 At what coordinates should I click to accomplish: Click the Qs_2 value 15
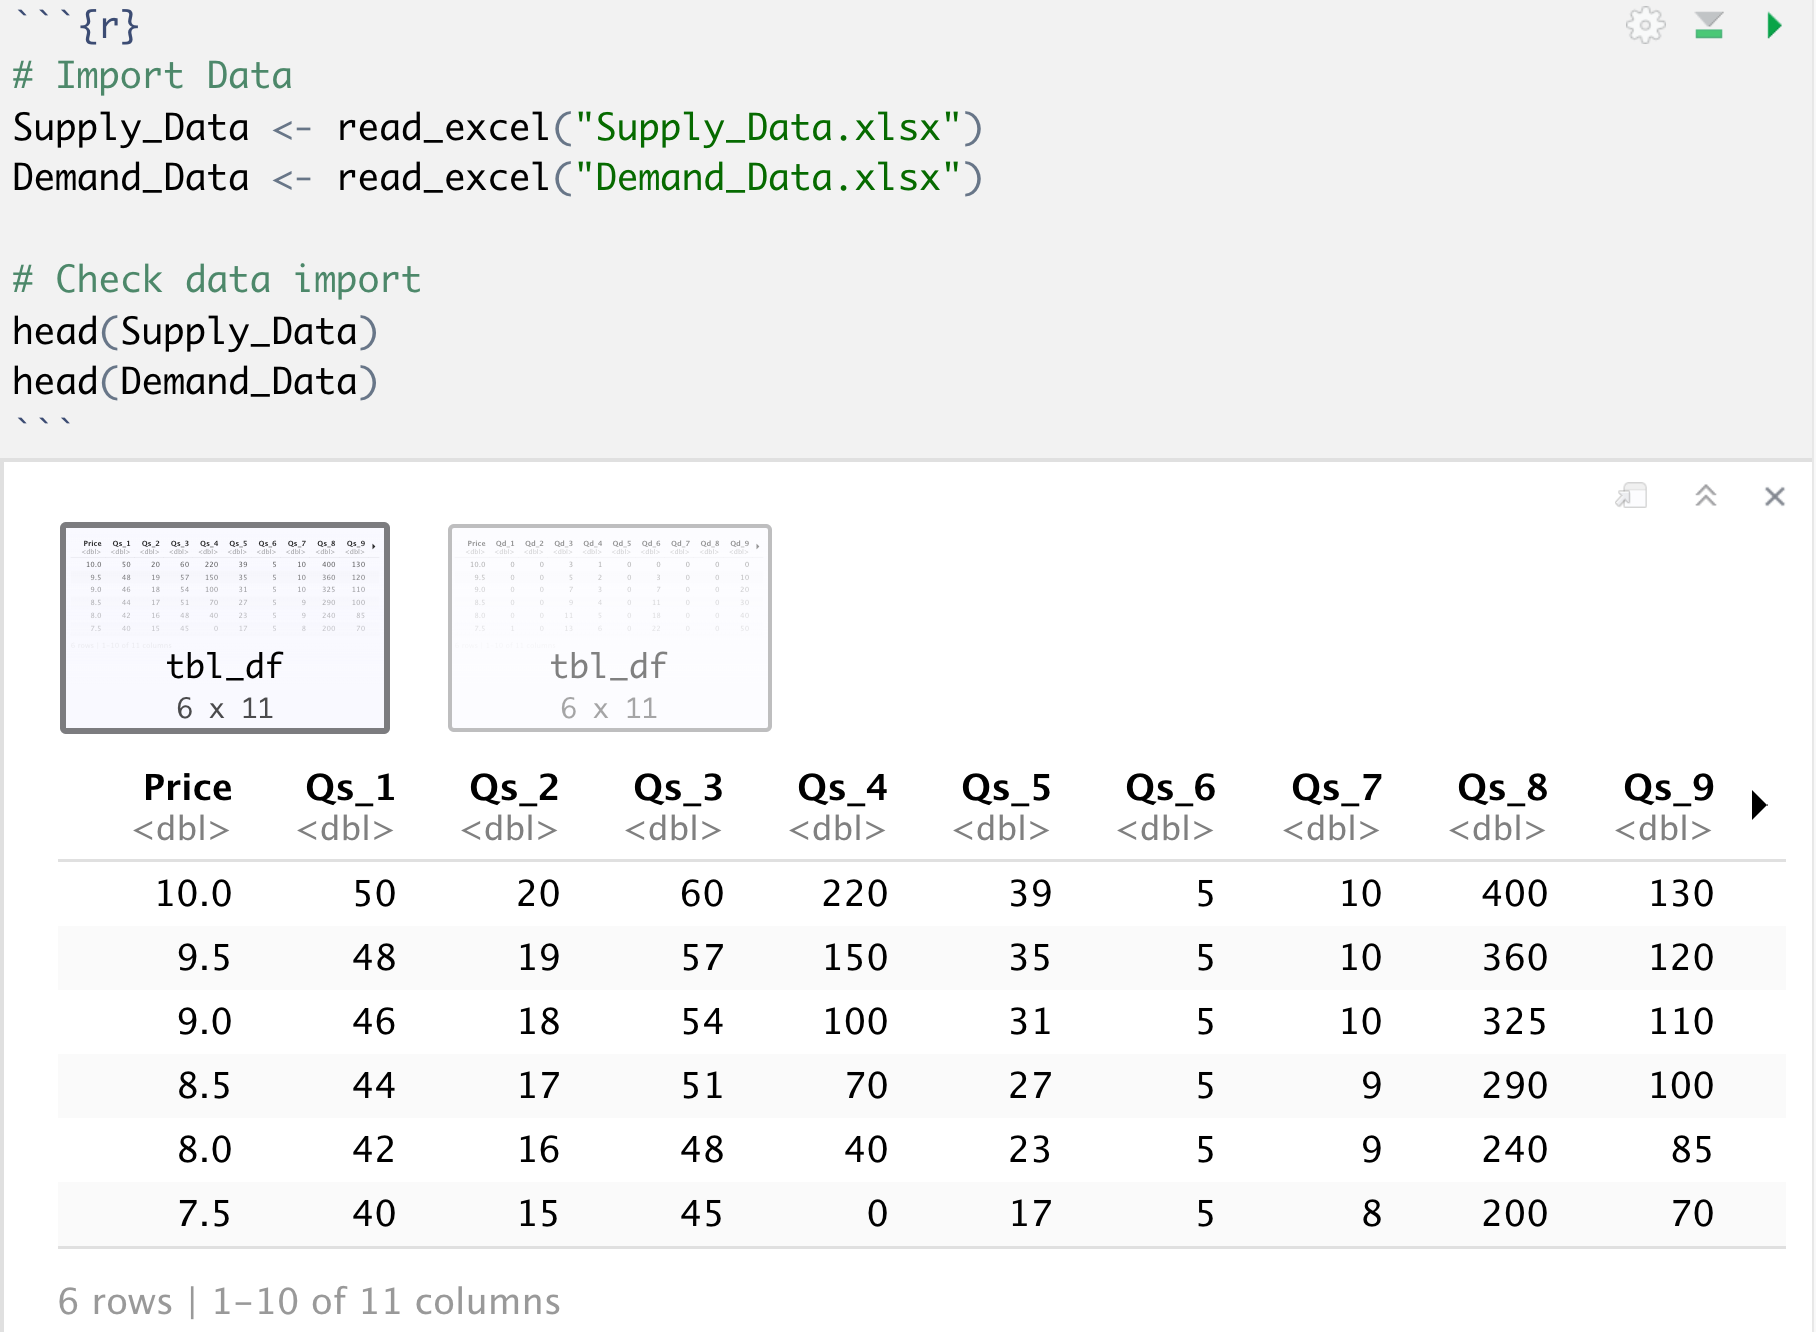538,1213
